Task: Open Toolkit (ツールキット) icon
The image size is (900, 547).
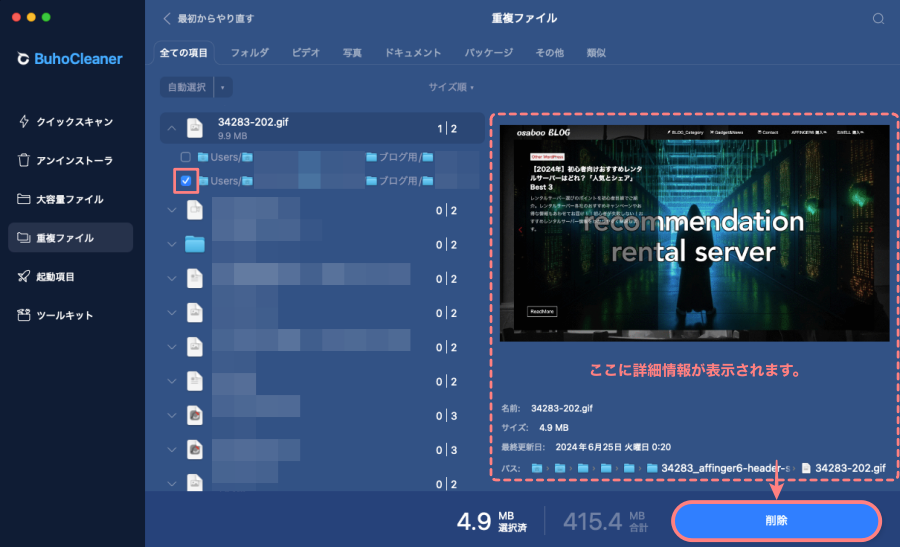Action: point(24,315)
